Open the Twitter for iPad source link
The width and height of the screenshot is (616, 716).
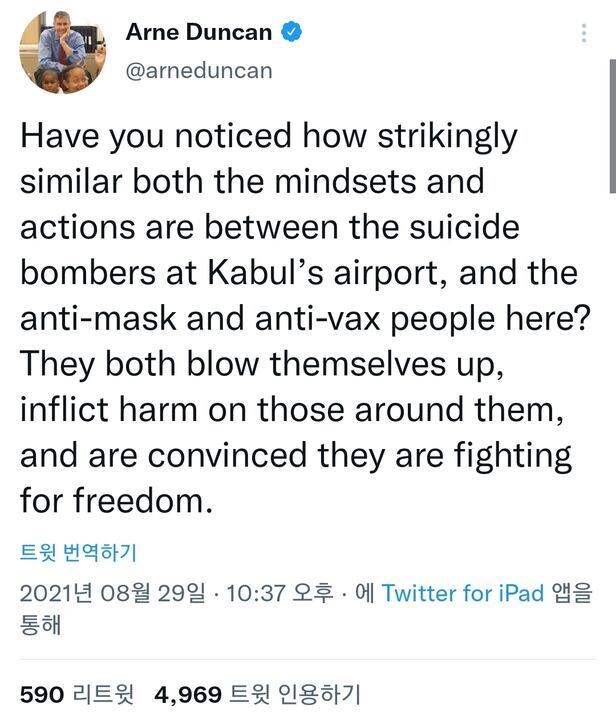click(463, 593)
